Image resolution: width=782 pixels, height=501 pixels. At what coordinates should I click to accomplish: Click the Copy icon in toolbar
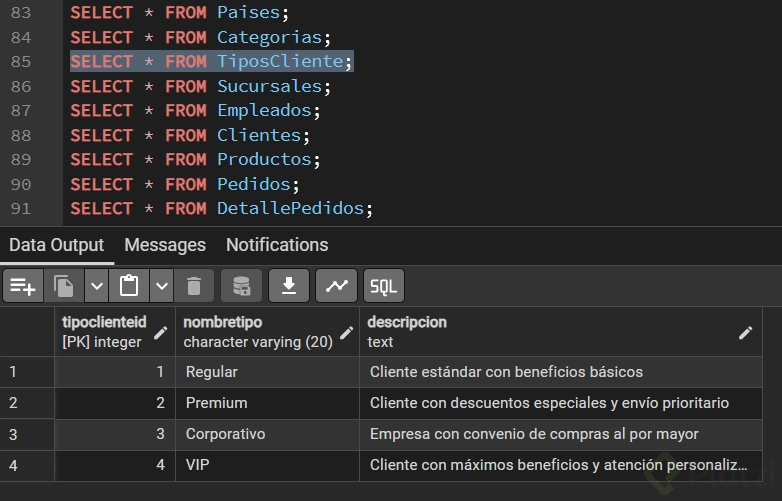point(65,286)
